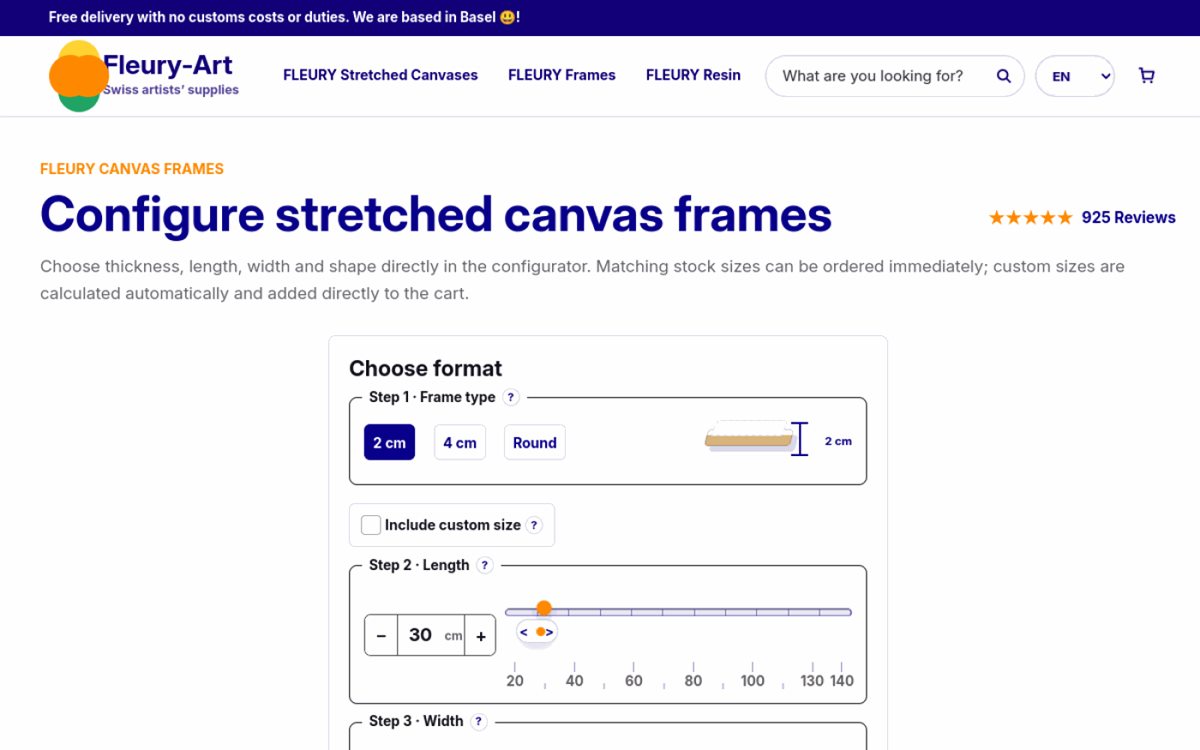The width and height of the screenshot is (1200, 750).
Task: Open help for Step 3 Width
Action: tap(479, 721)
